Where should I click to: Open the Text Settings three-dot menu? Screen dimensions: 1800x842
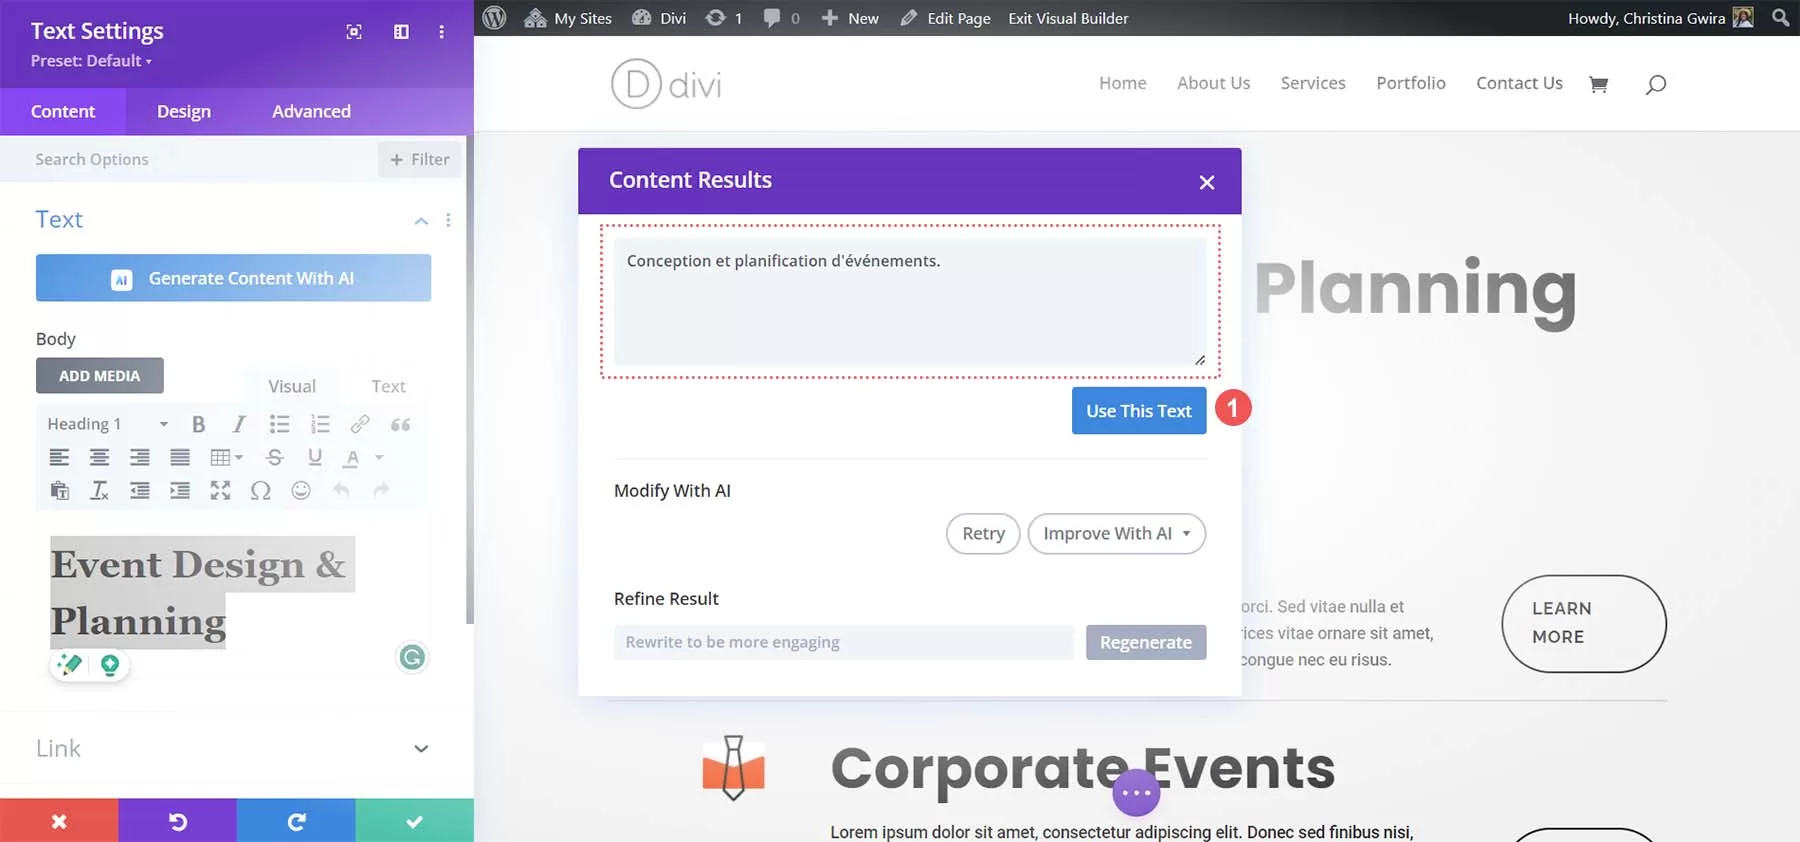click(441, 32)
